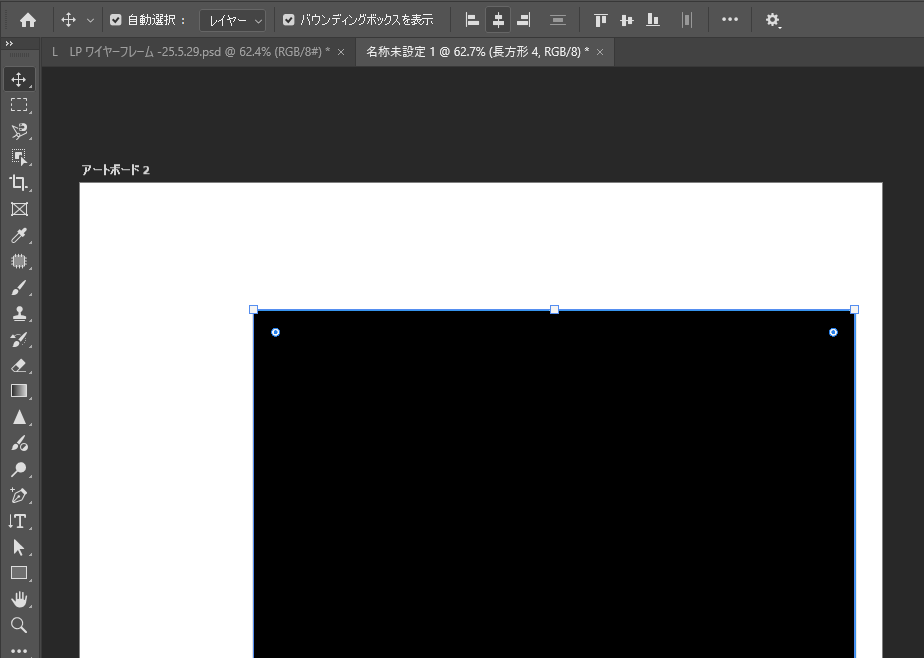Select the Vertical Type tool

point(18,521)
